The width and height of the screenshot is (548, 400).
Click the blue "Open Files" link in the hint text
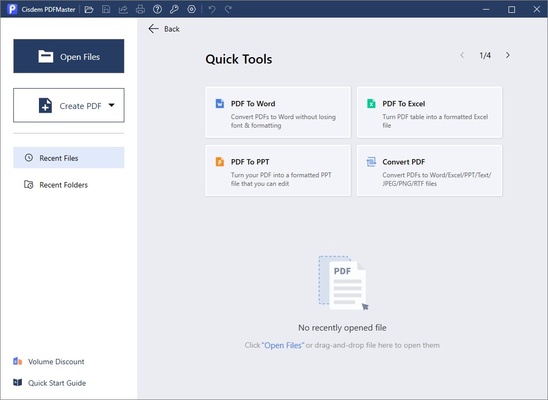(x=283, y=345)
